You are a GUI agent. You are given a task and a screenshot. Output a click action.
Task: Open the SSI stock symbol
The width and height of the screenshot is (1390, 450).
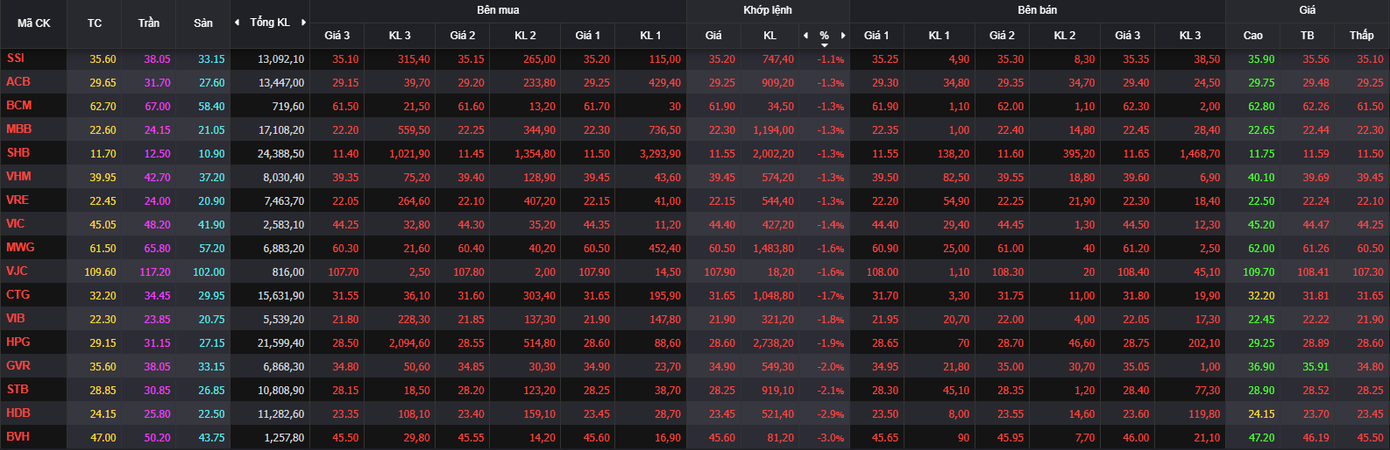click(15, 58)
